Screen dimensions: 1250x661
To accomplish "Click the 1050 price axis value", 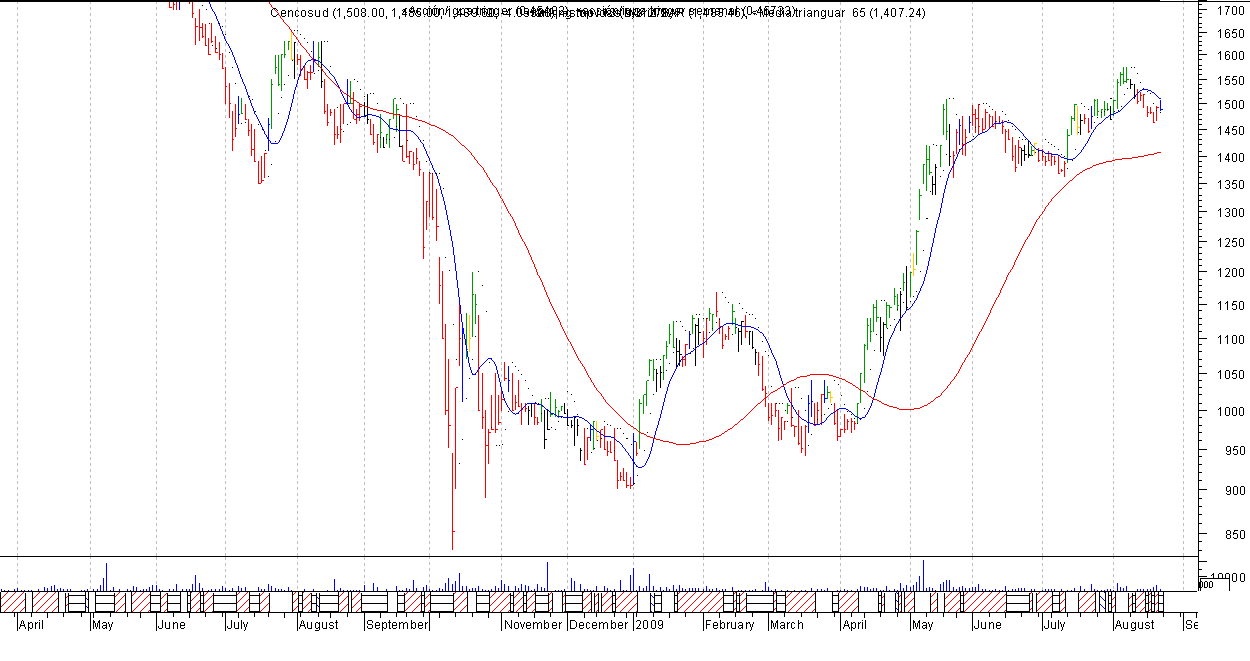I will tap(1230, 375).
